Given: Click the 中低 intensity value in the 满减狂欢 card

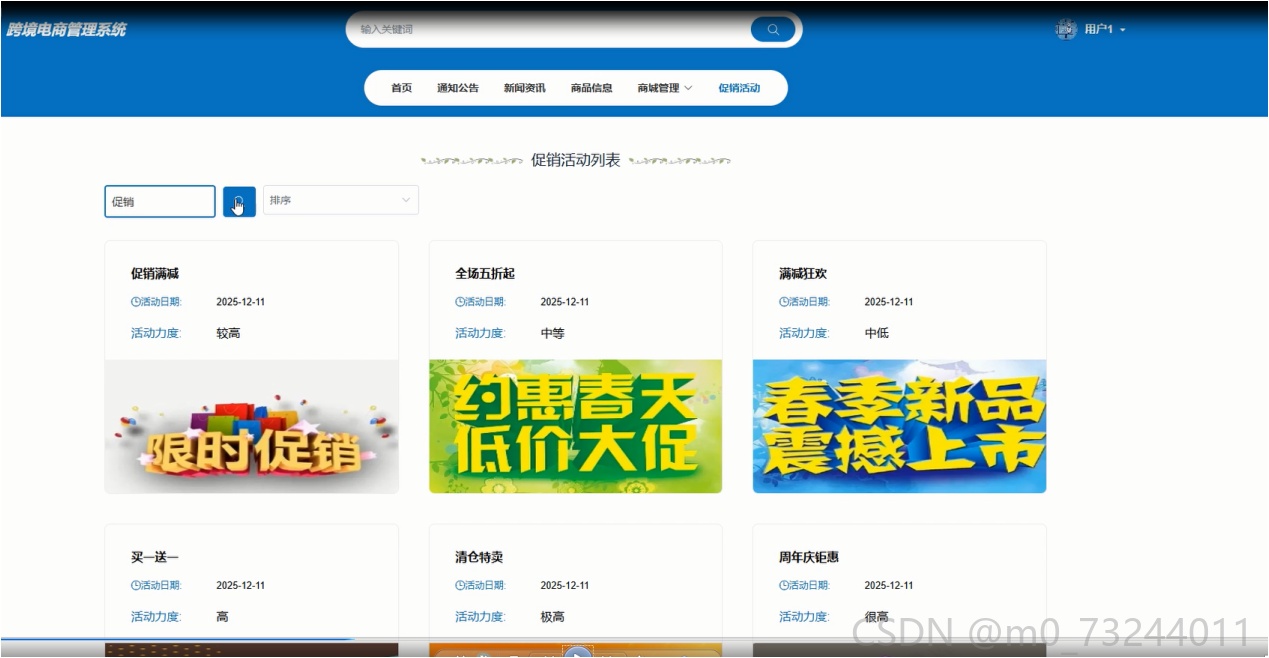Looking at the screenshot, I should pyautogui.click(x=876, y=333).
